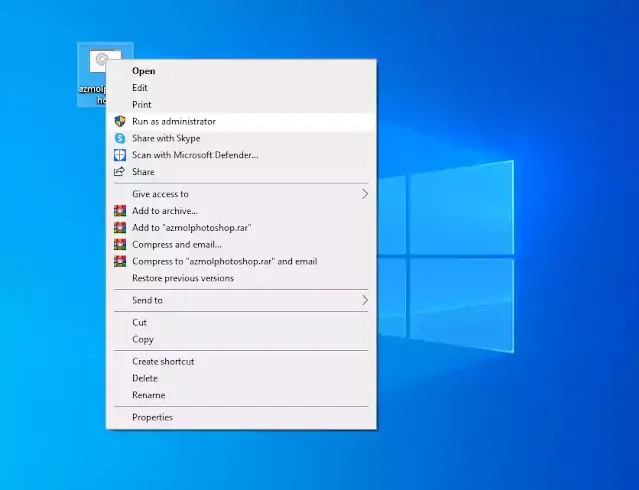
Task: Open Properties from the context menu
Action: tap(241, 417)
